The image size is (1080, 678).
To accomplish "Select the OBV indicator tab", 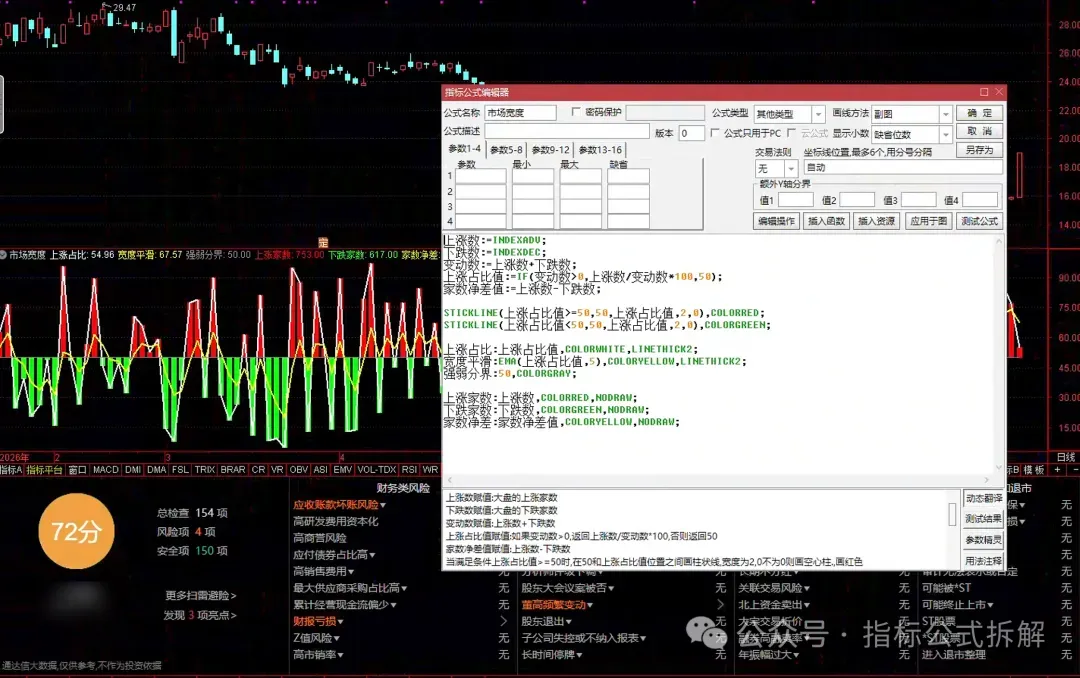I will coord(298,469).
